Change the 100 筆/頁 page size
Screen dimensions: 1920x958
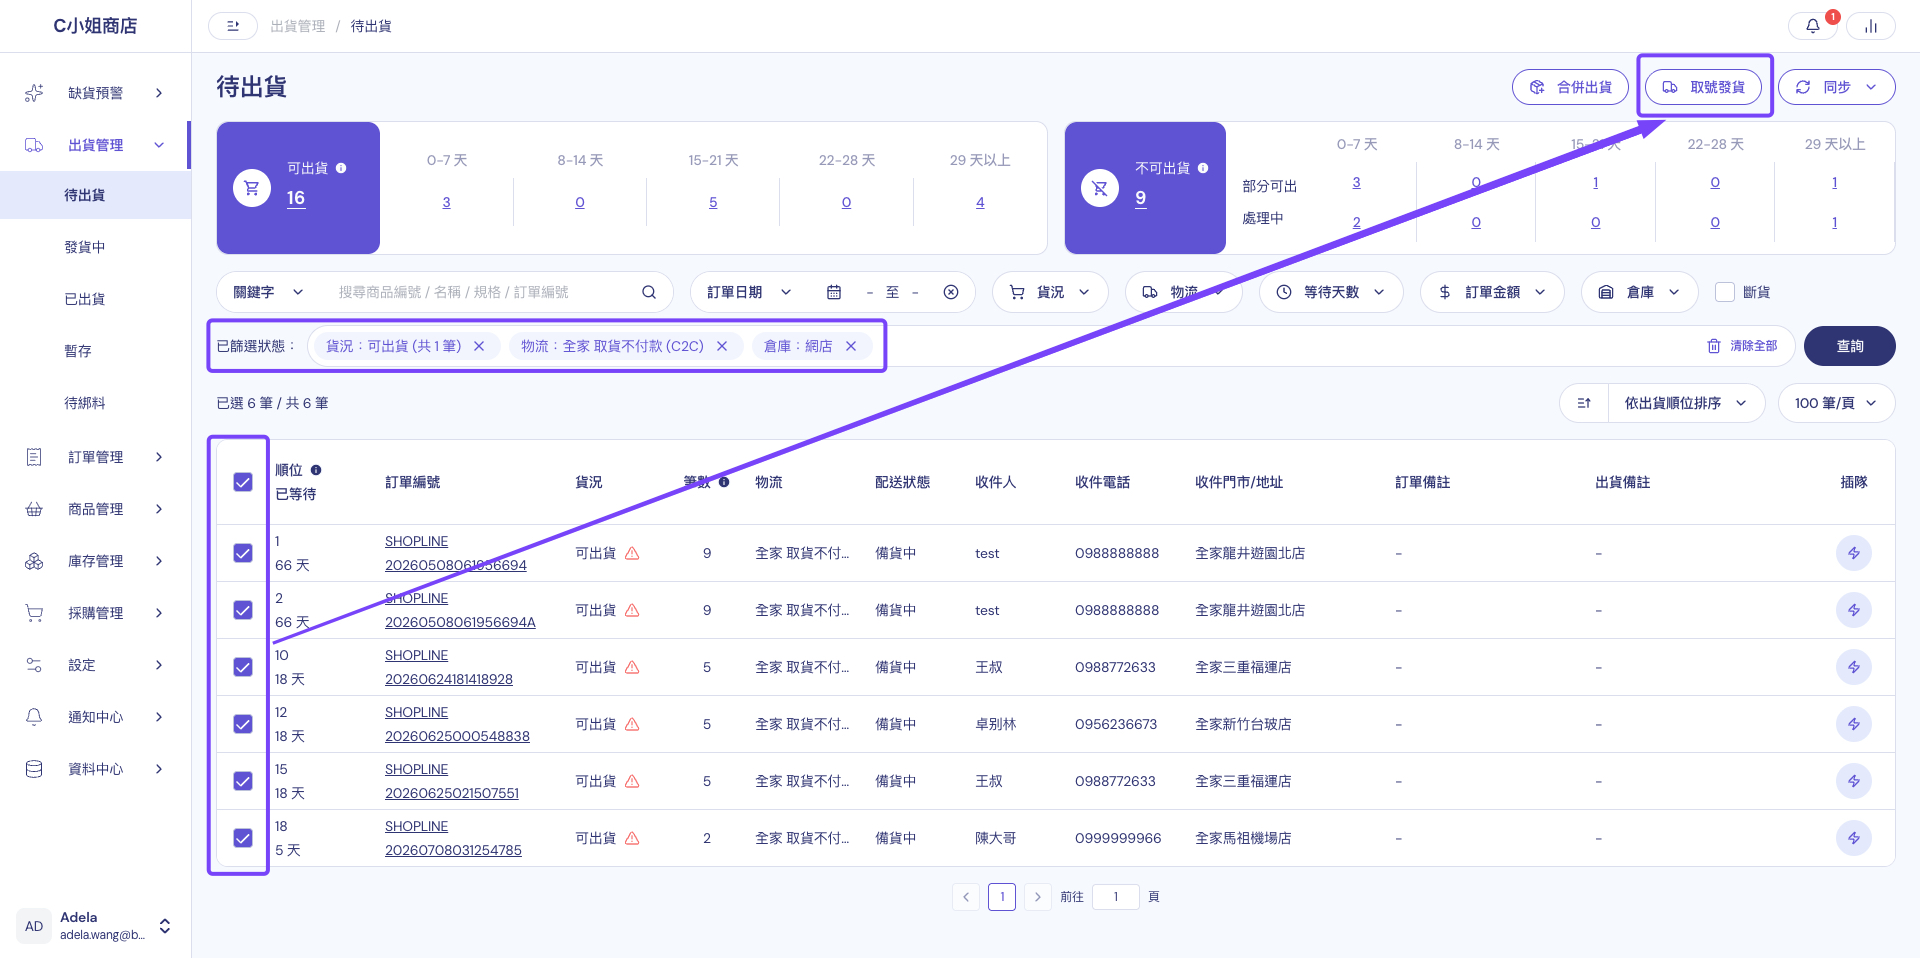point(1836,403)
